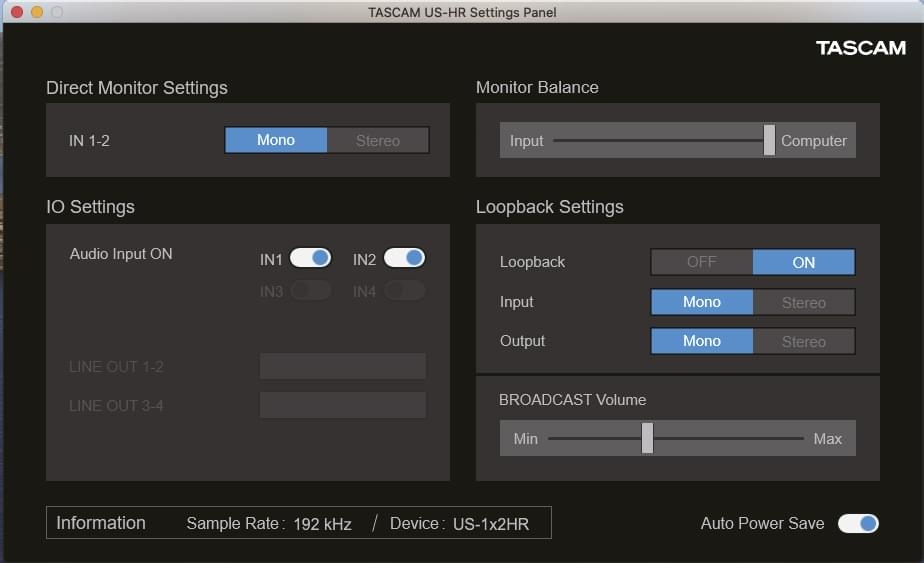Open the LINE OUT 1-2 dropdown
924x563 pixels.
pyautogui.click(x=343, y=367)
